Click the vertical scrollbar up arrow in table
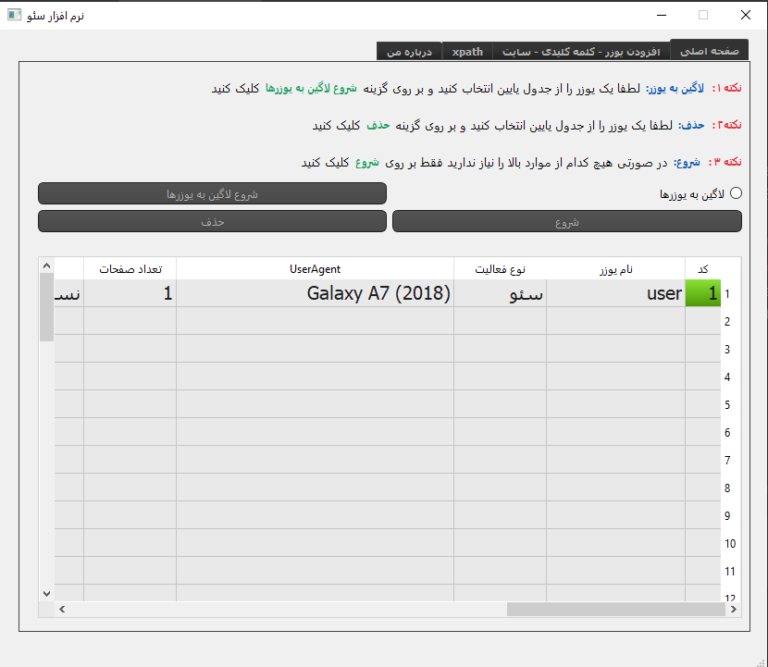Viewport: 768px width, 667px height. (46, 265)
